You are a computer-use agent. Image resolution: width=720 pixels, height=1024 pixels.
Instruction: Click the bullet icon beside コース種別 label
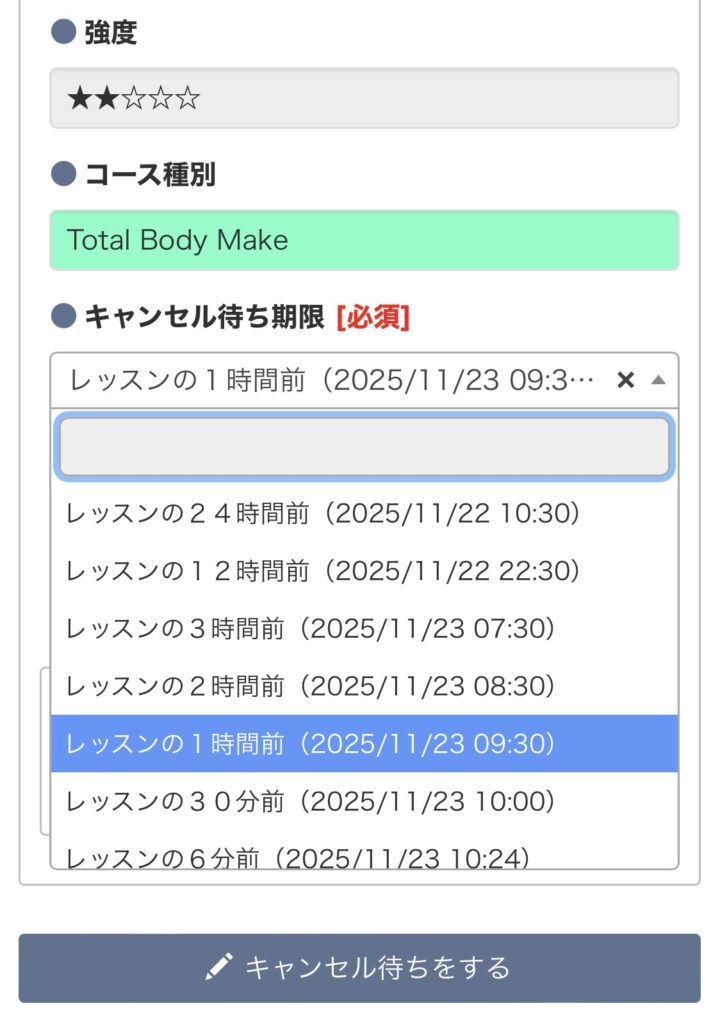click(x=61, y=175)
